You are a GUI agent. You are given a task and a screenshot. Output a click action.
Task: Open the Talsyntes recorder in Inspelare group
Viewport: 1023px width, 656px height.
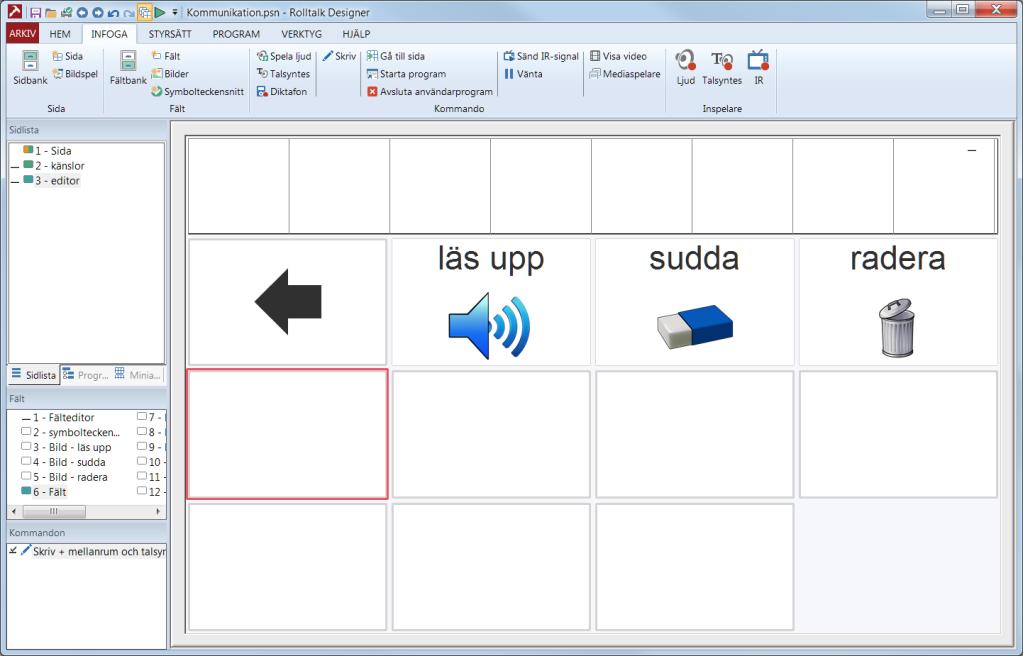[722, 68]
